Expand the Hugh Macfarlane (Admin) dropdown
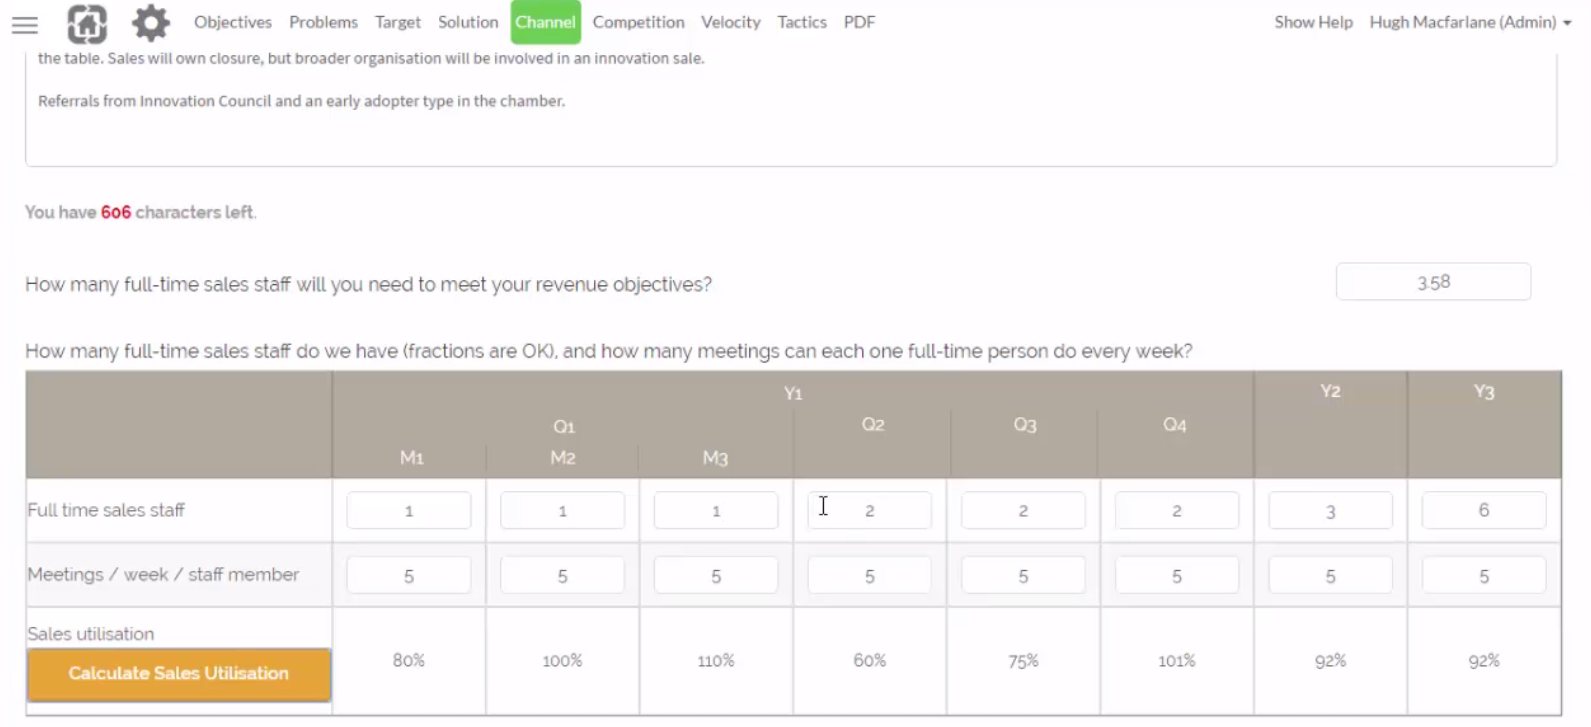 pos(1470,22)
